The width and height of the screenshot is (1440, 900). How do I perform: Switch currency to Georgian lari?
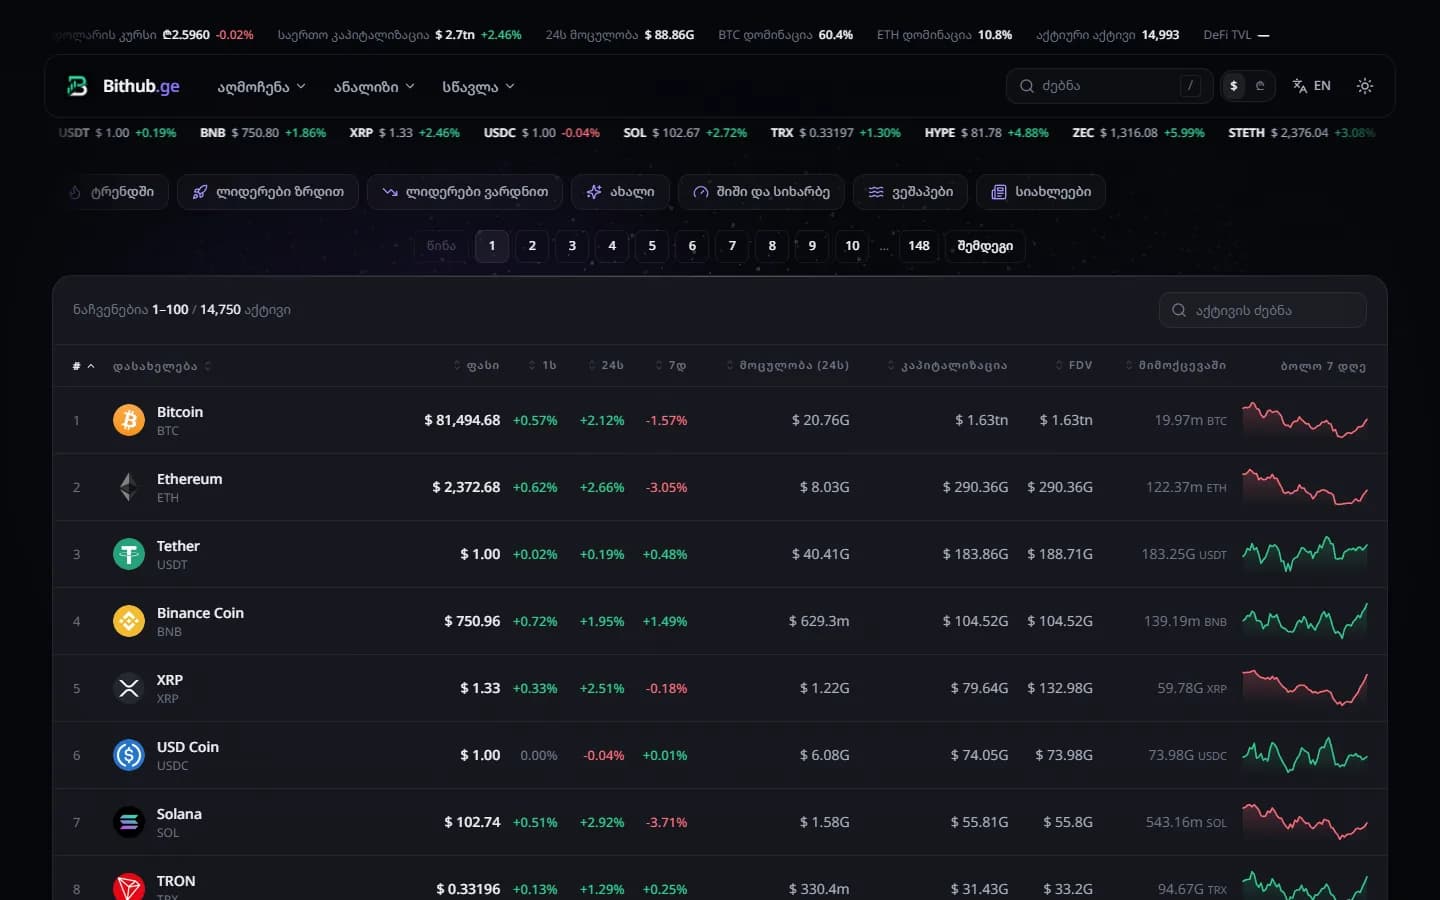coord(1260,86)
